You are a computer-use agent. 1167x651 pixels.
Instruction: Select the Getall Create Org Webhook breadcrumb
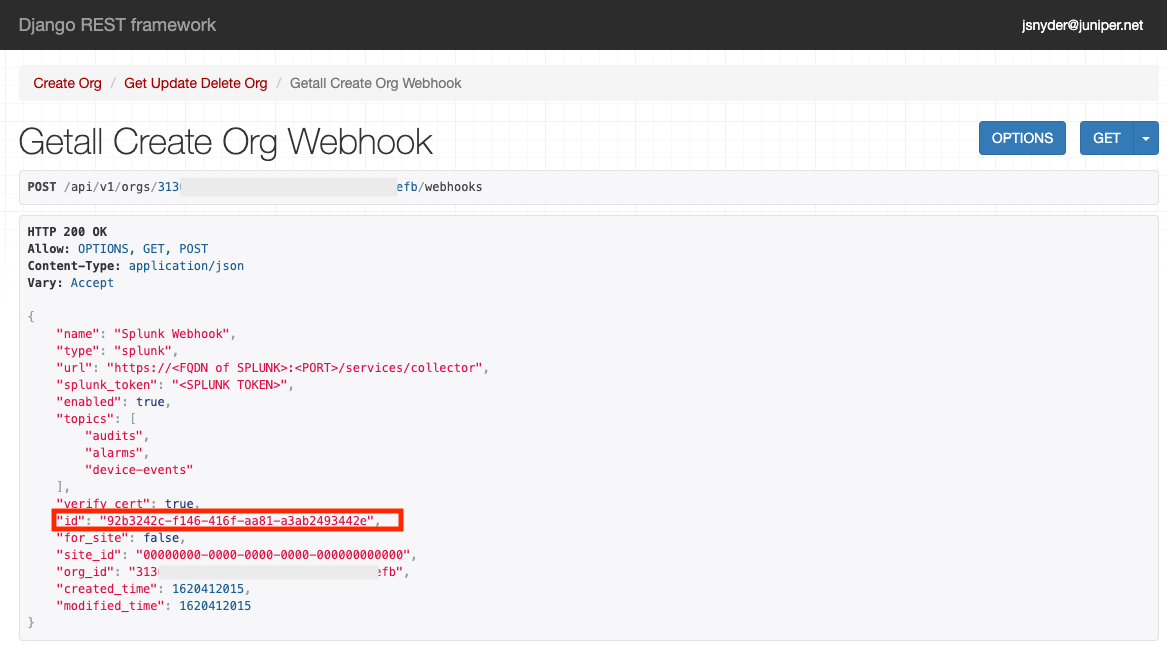375,83
